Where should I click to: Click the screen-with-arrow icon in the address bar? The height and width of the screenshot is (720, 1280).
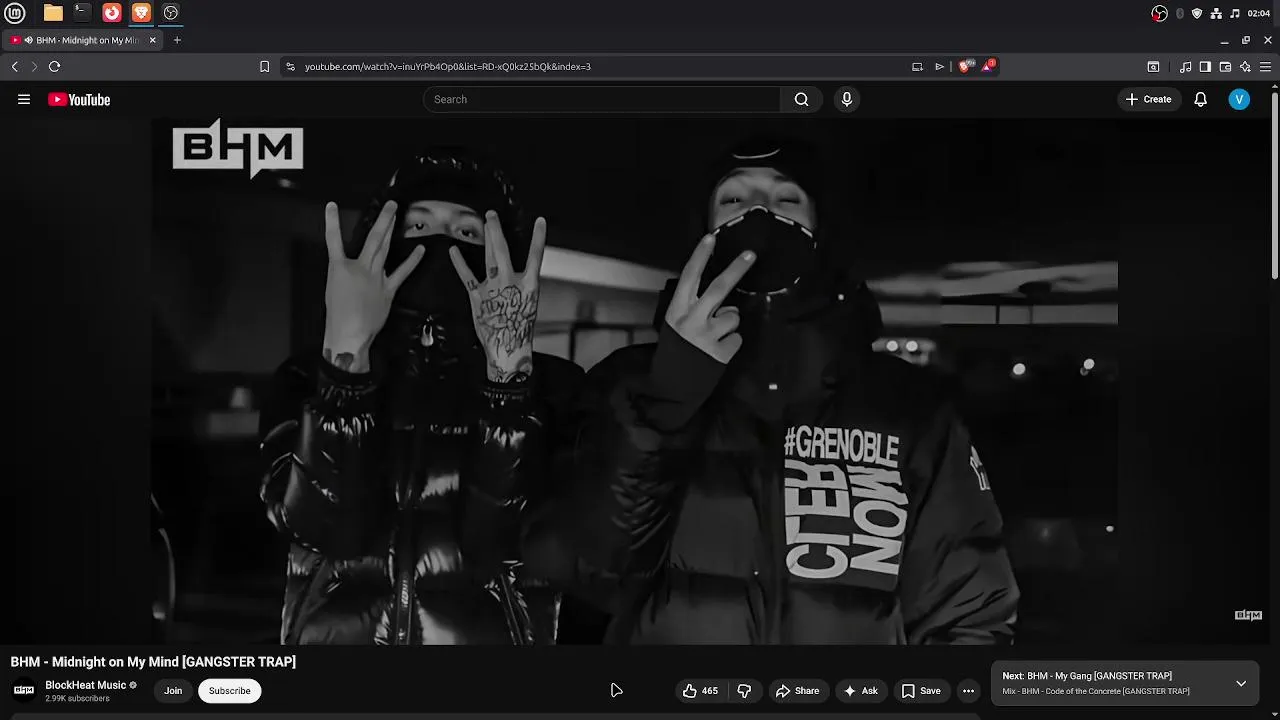(x=917, y=67)
